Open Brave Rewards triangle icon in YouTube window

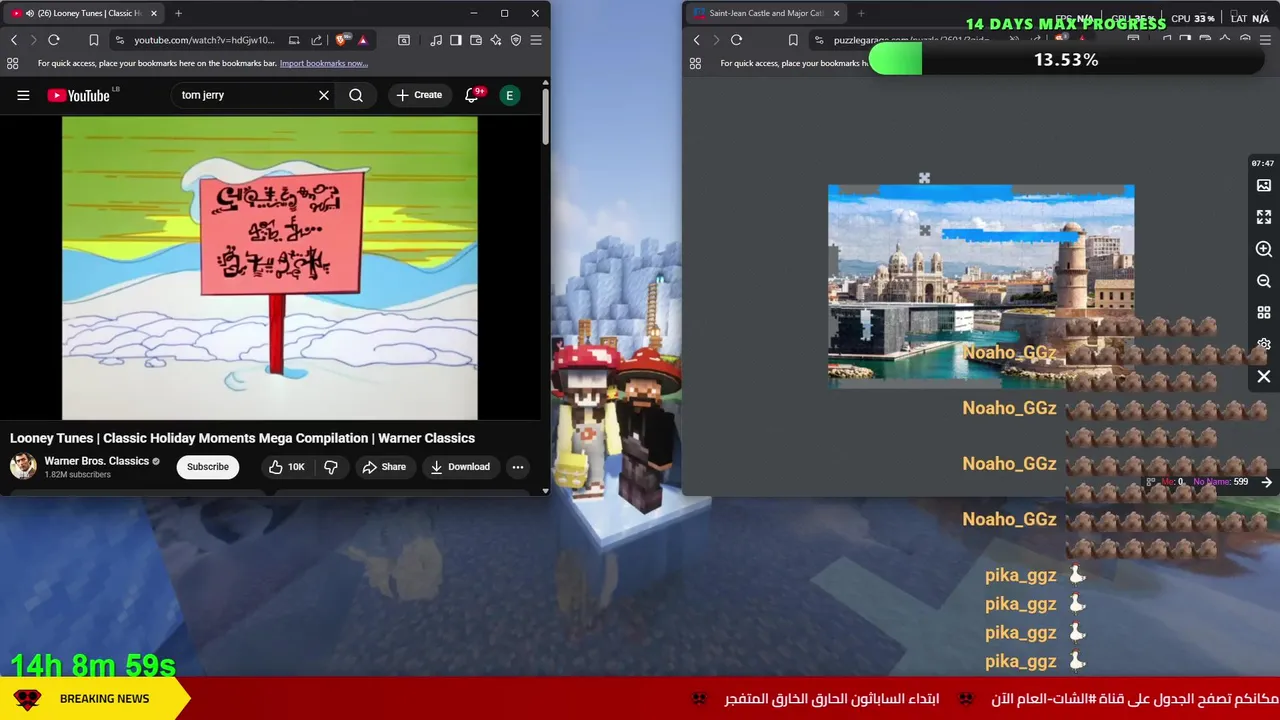(363, 40)
